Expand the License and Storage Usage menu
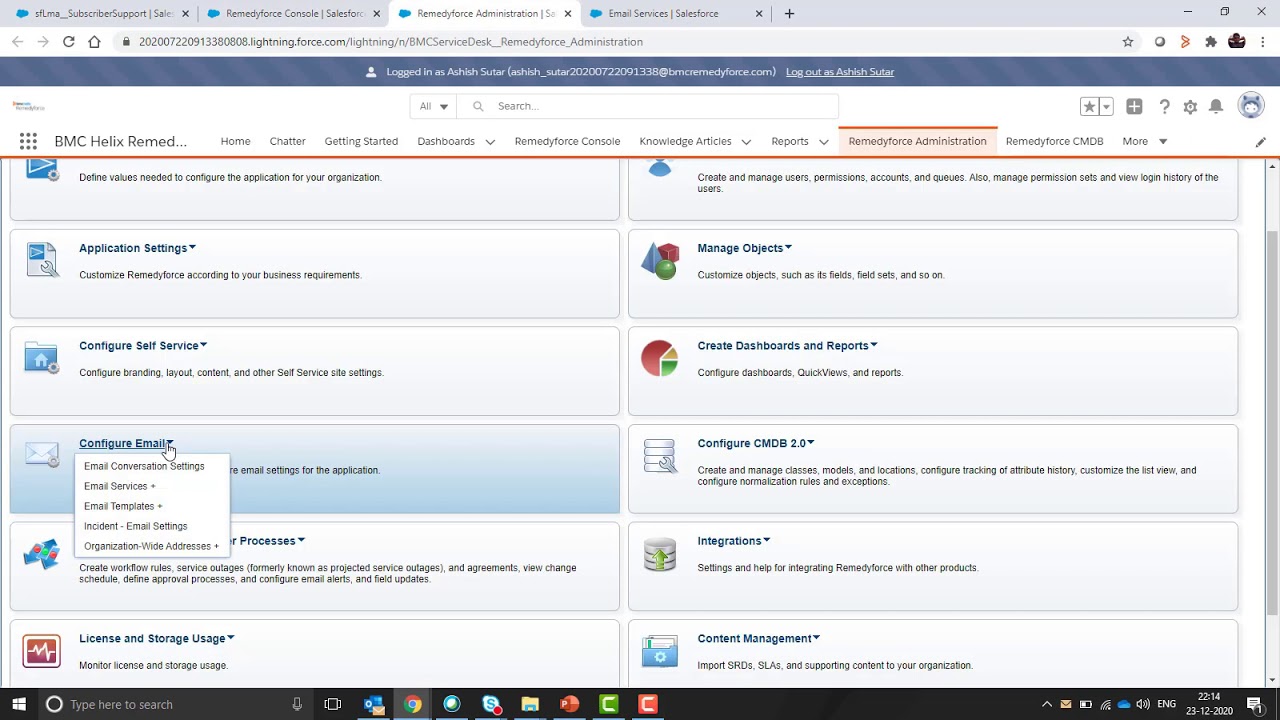 point(231,638)
